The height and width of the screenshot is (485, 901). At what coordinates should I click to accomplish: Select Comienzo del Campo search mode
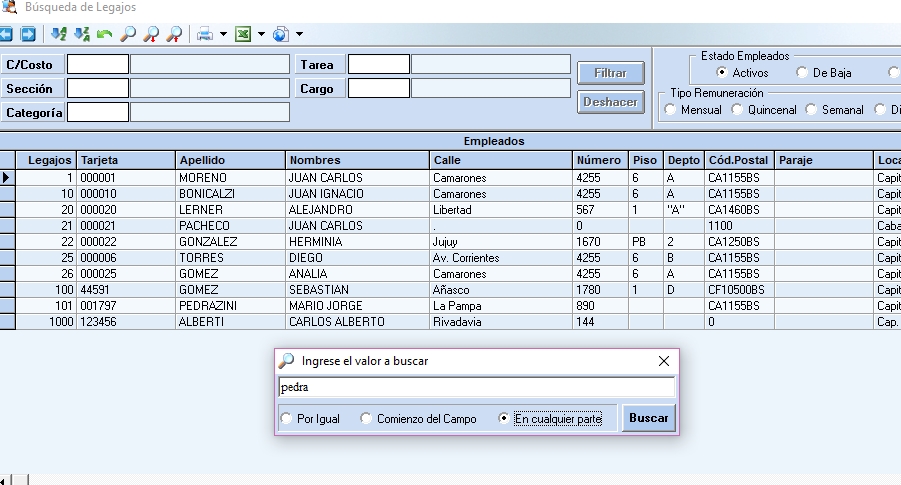pyautogui.click(x=366, y=418)
